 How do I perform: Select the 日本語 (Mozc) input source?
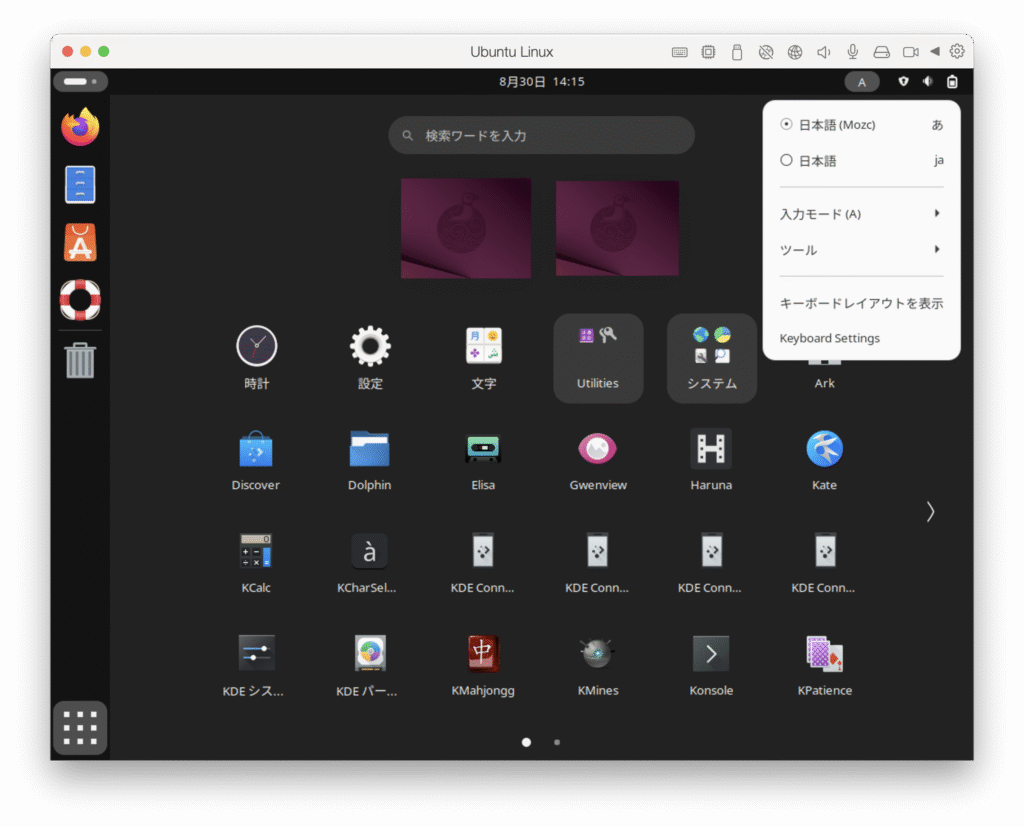(x=861, y=125)
